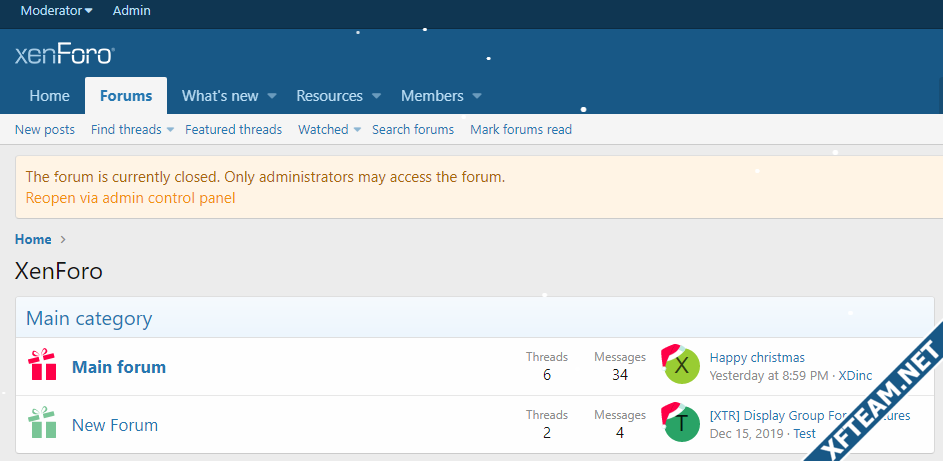Open the Main category heading link

(89, 318)
